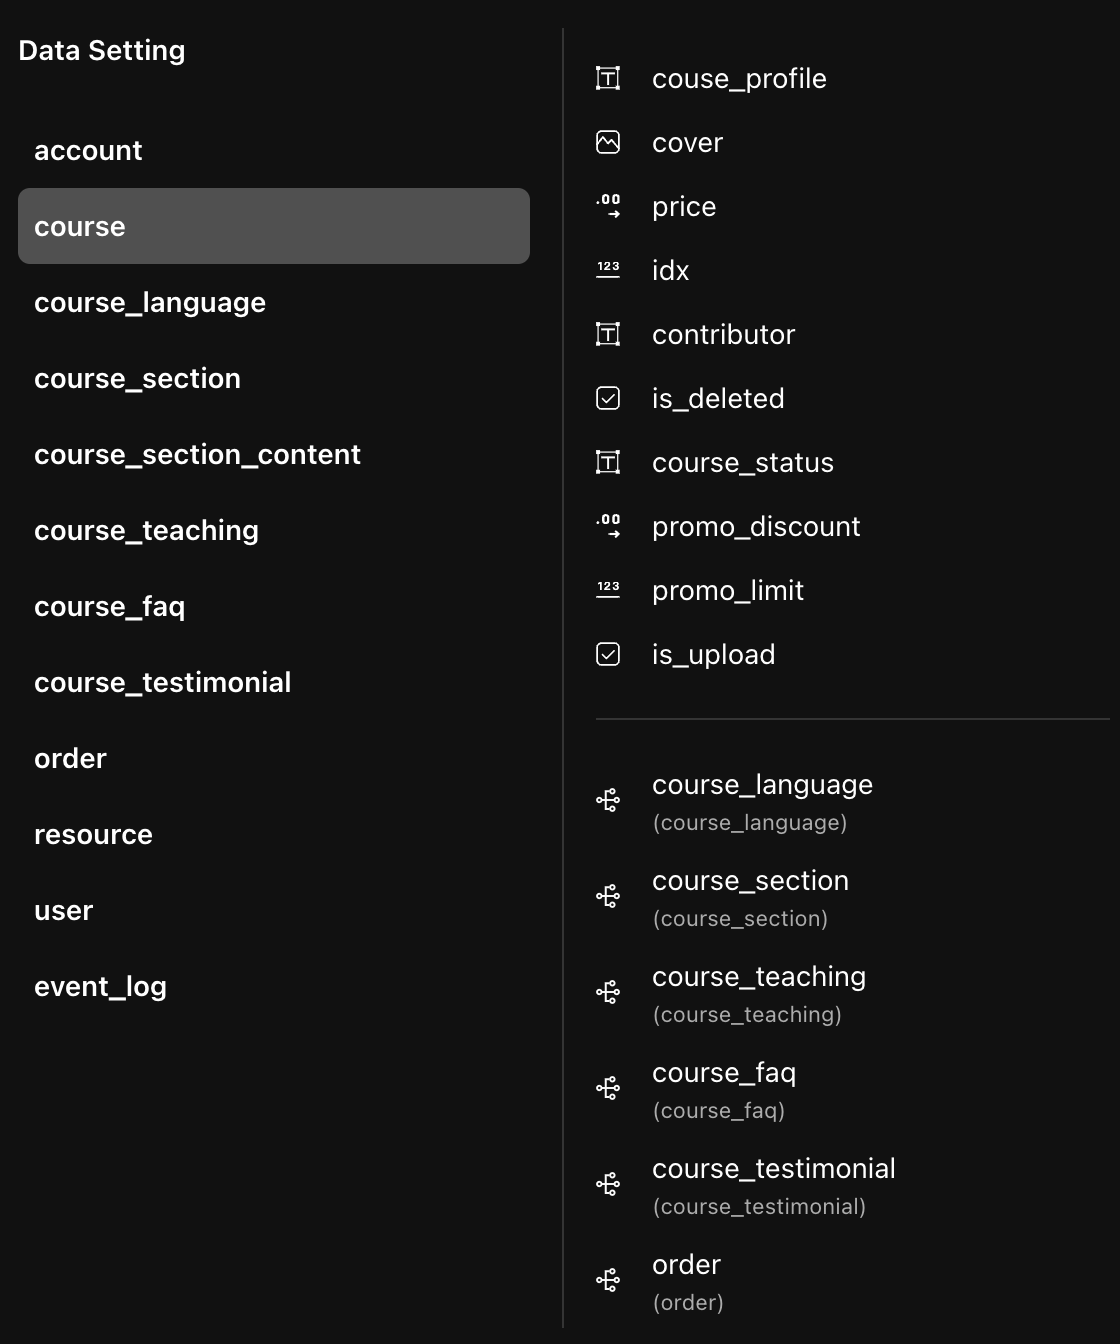1120x1344 pixels.
Task: Click the image icon next to cover
Action: (x=608, y=142)
